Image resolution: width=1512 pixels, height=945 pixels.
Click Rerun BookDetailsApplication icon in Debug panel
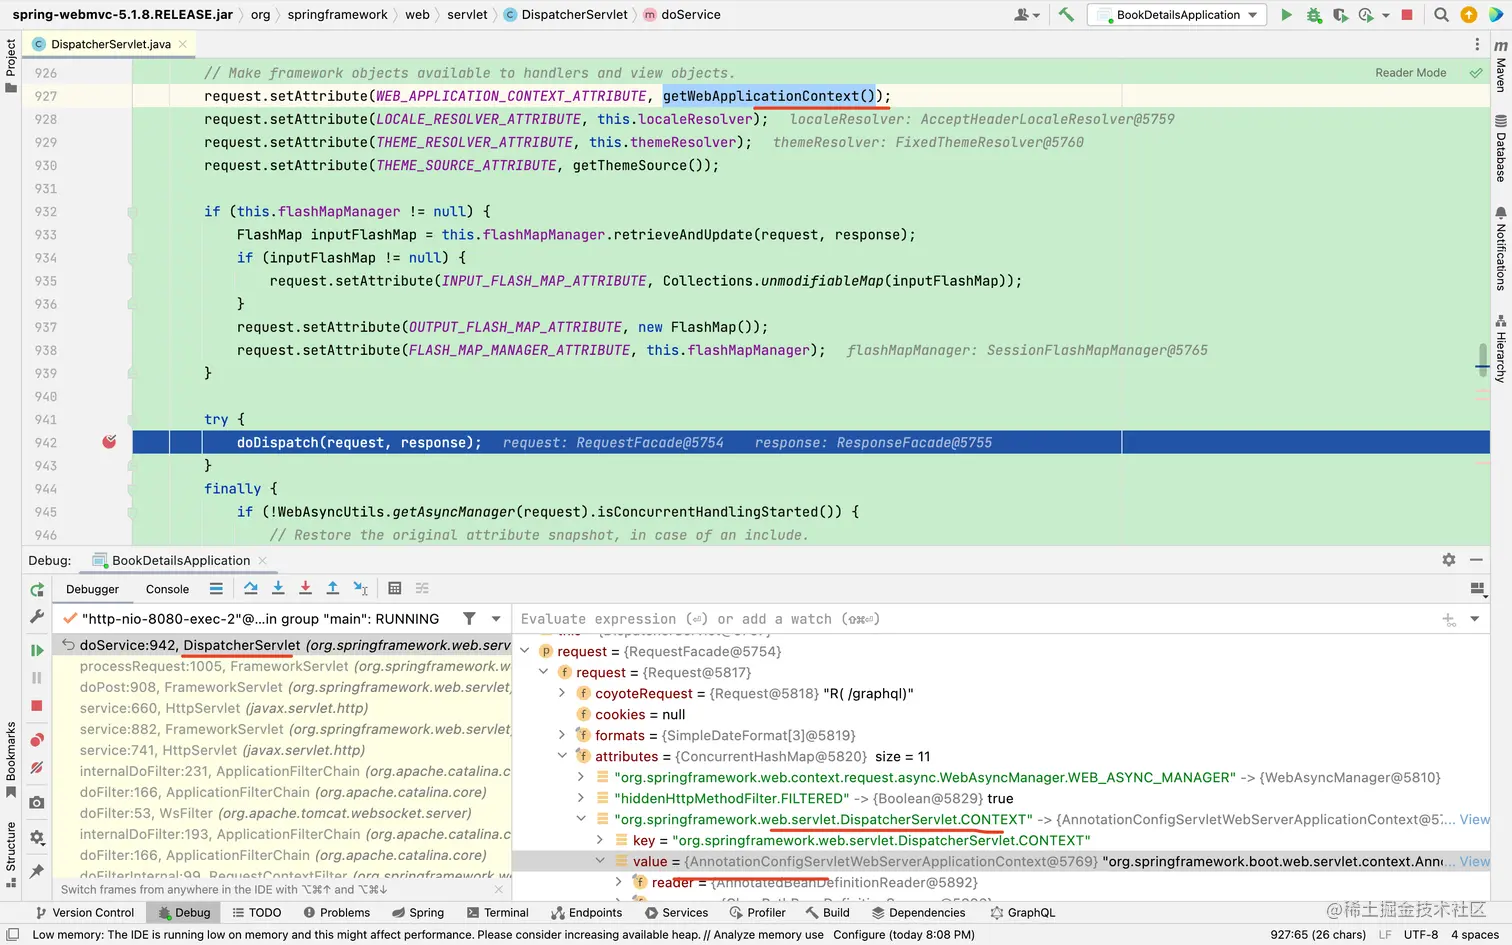[37, 590]
